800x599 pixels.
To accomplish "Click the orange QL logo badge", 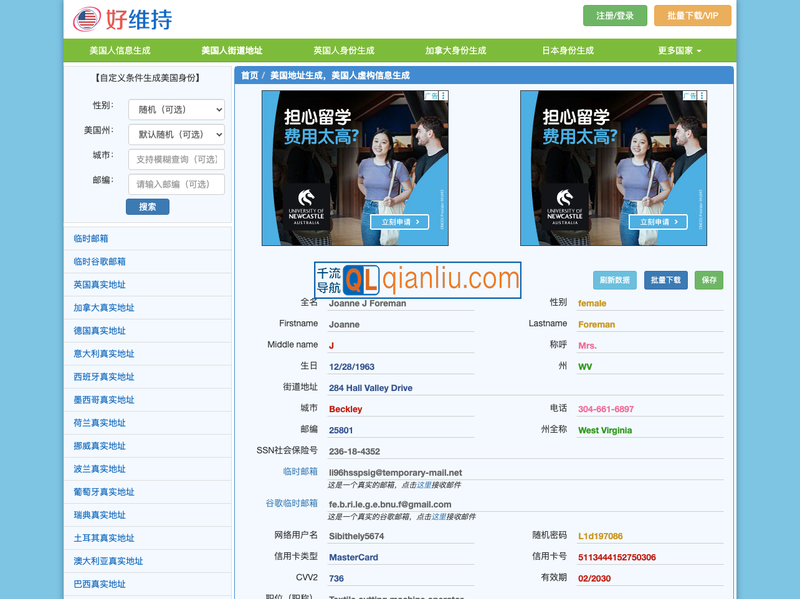I will pyautogui.click(x=362, y=279).
